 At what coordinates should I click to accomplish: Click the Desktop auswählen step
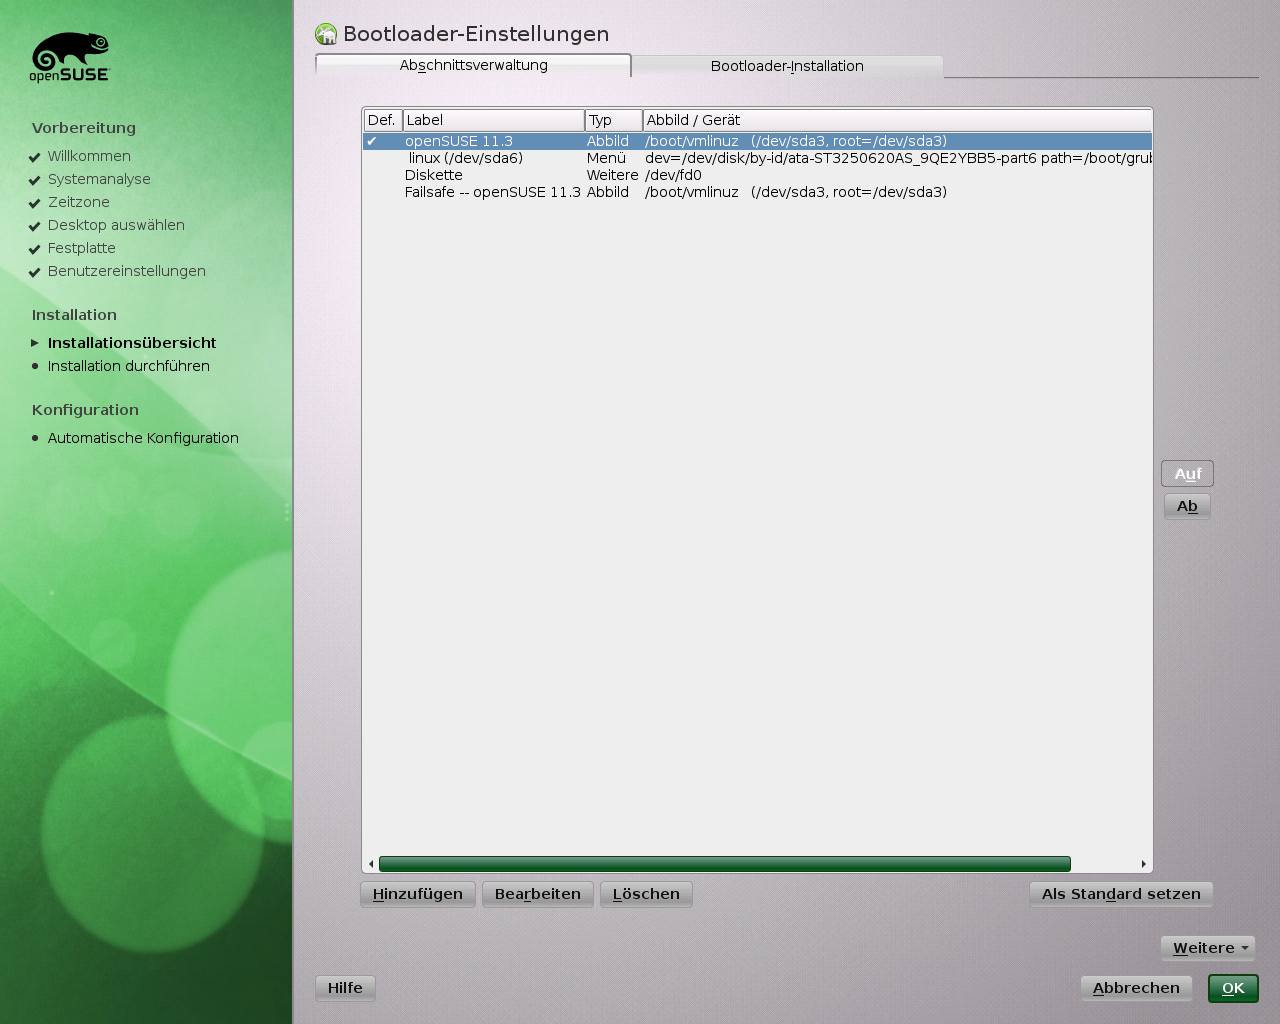coord(116,225)
